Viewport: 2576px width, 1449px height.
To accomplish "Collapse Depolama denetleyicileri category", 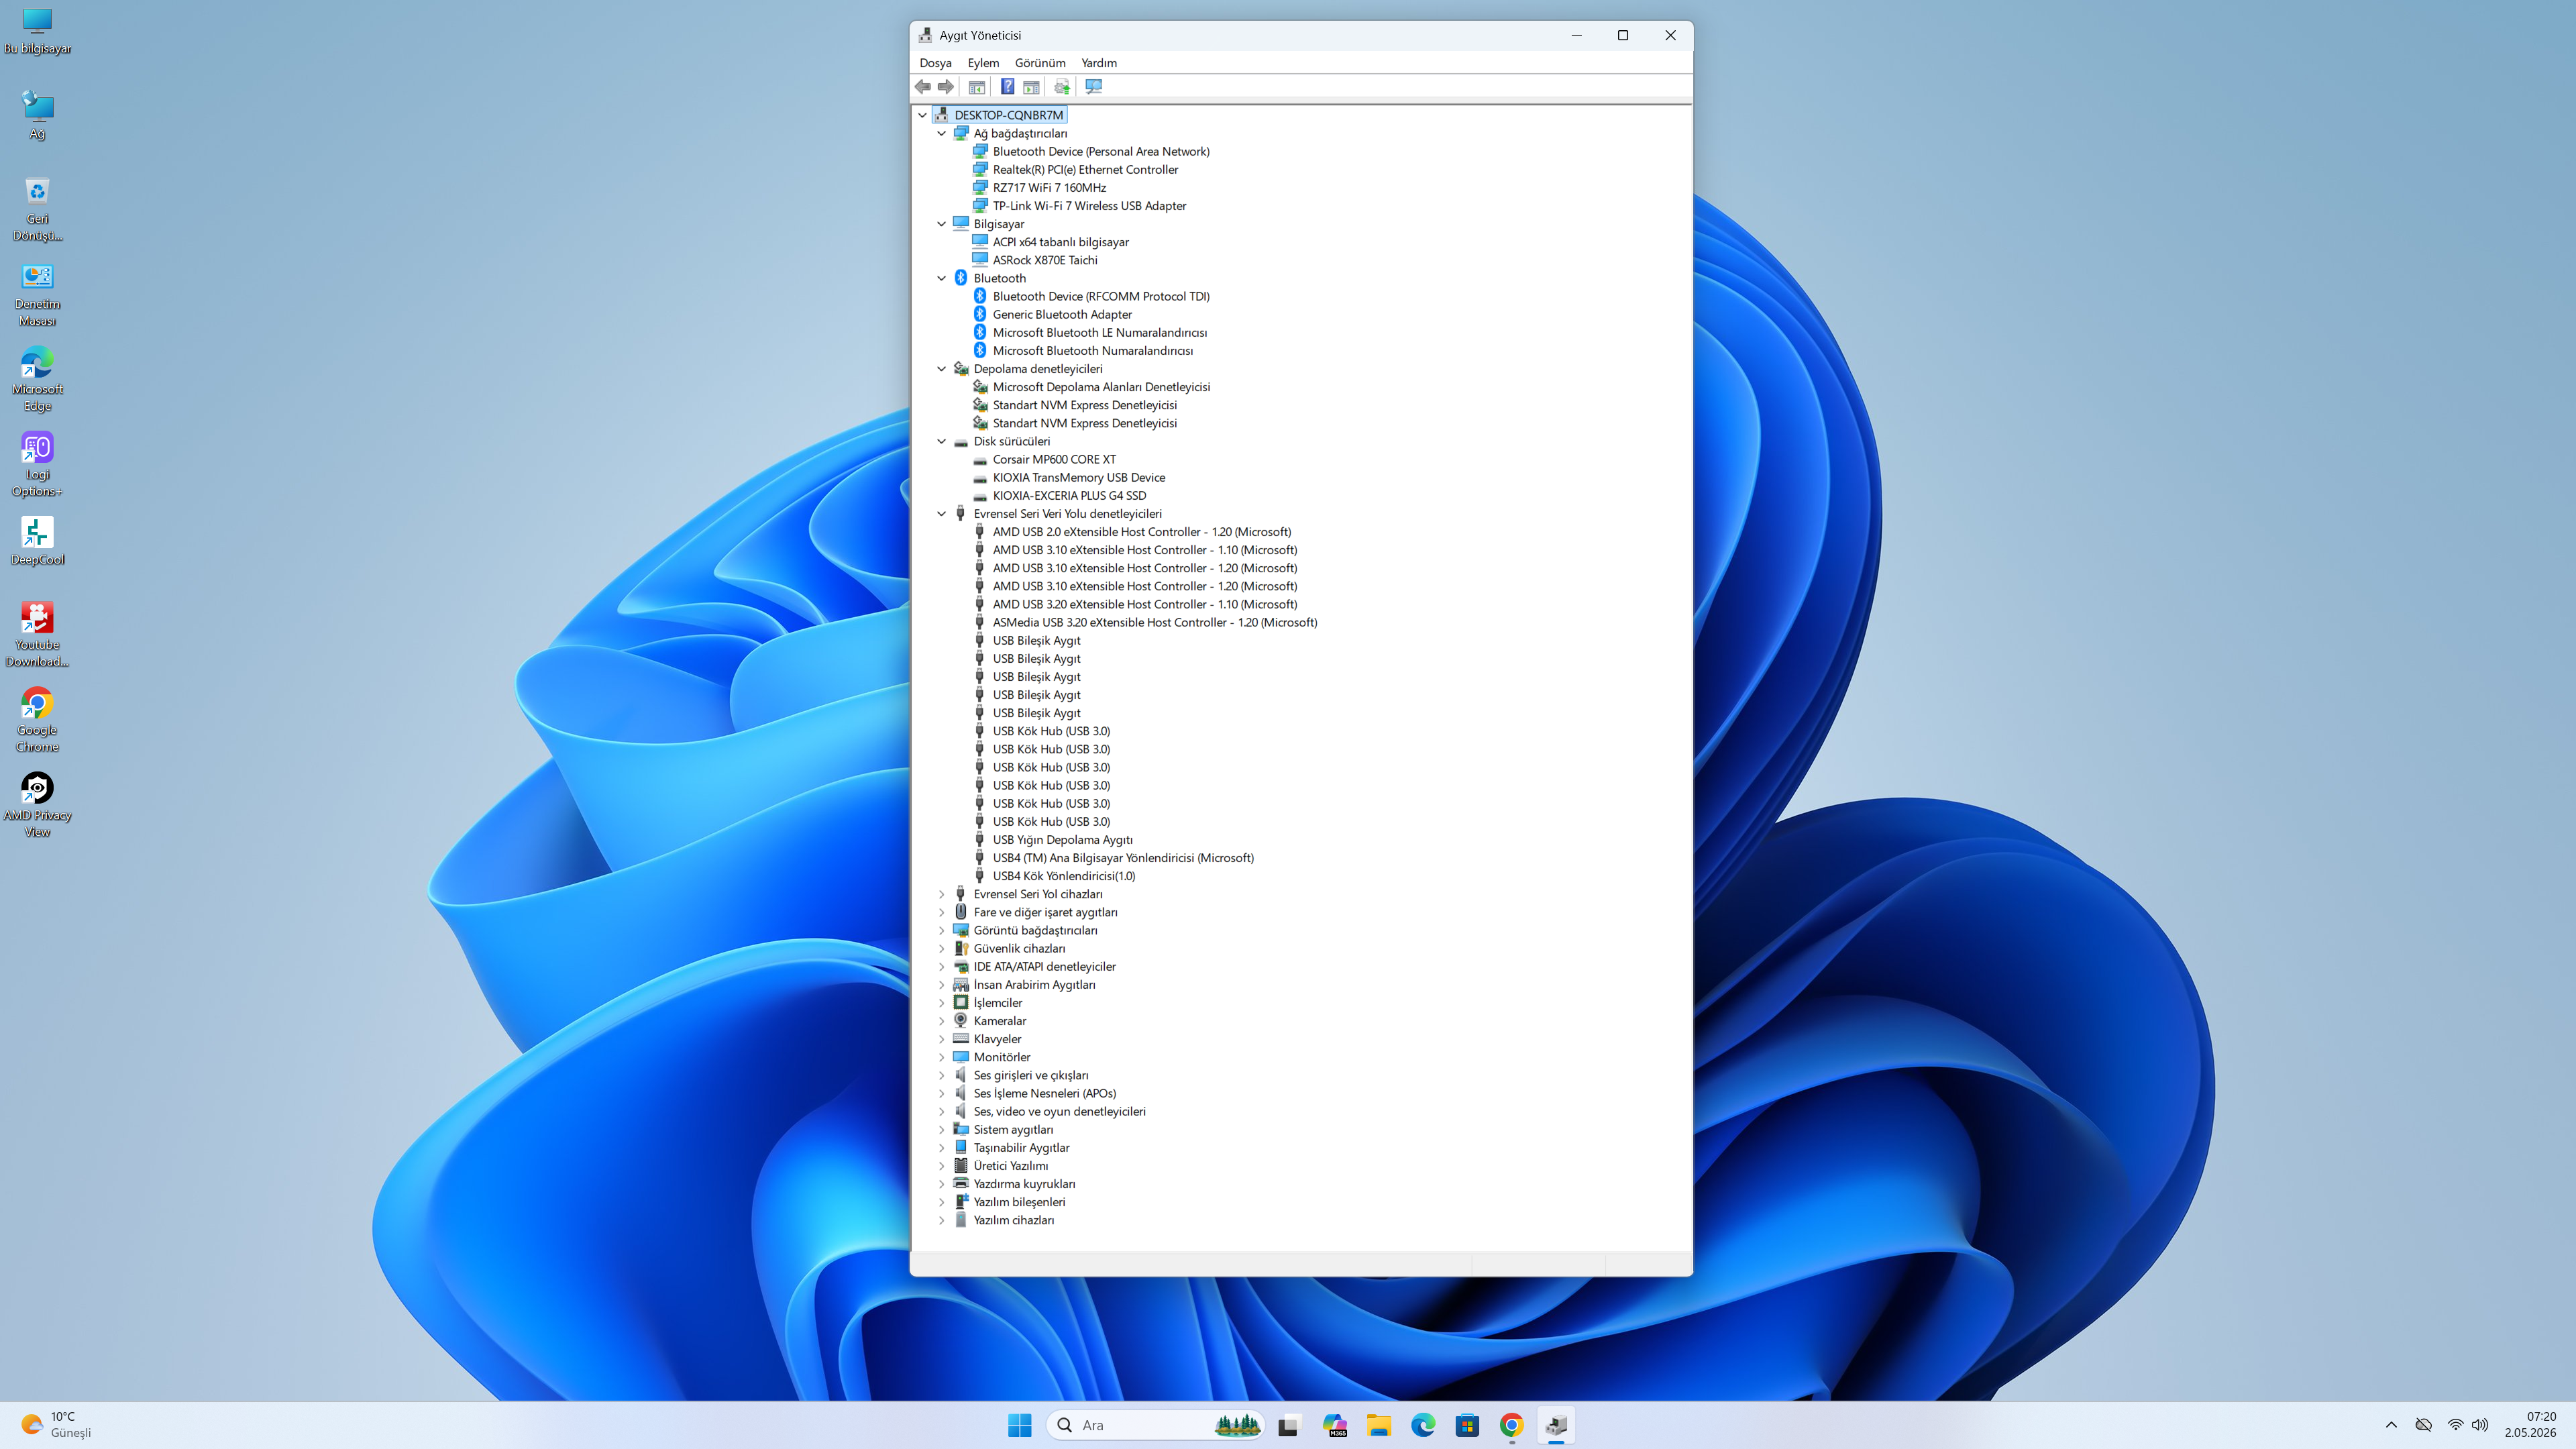I will coord(941,369).
